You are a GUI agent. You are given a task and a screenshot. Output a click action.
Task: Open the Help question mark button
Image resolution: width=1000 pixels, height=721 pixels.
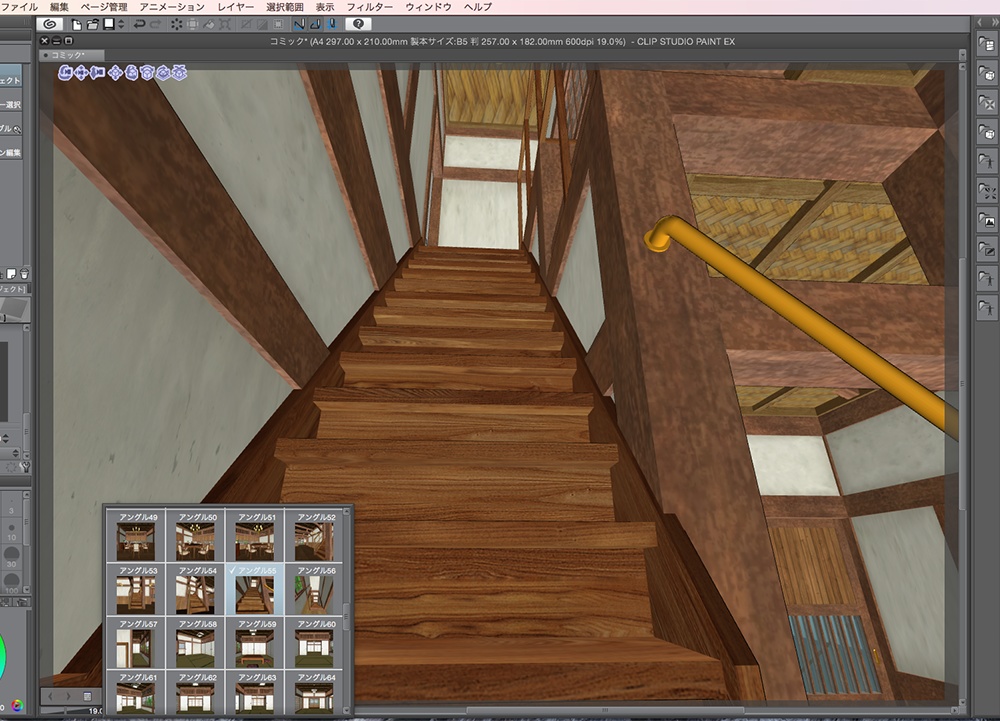pyautogui.click(x=358, y=24)
